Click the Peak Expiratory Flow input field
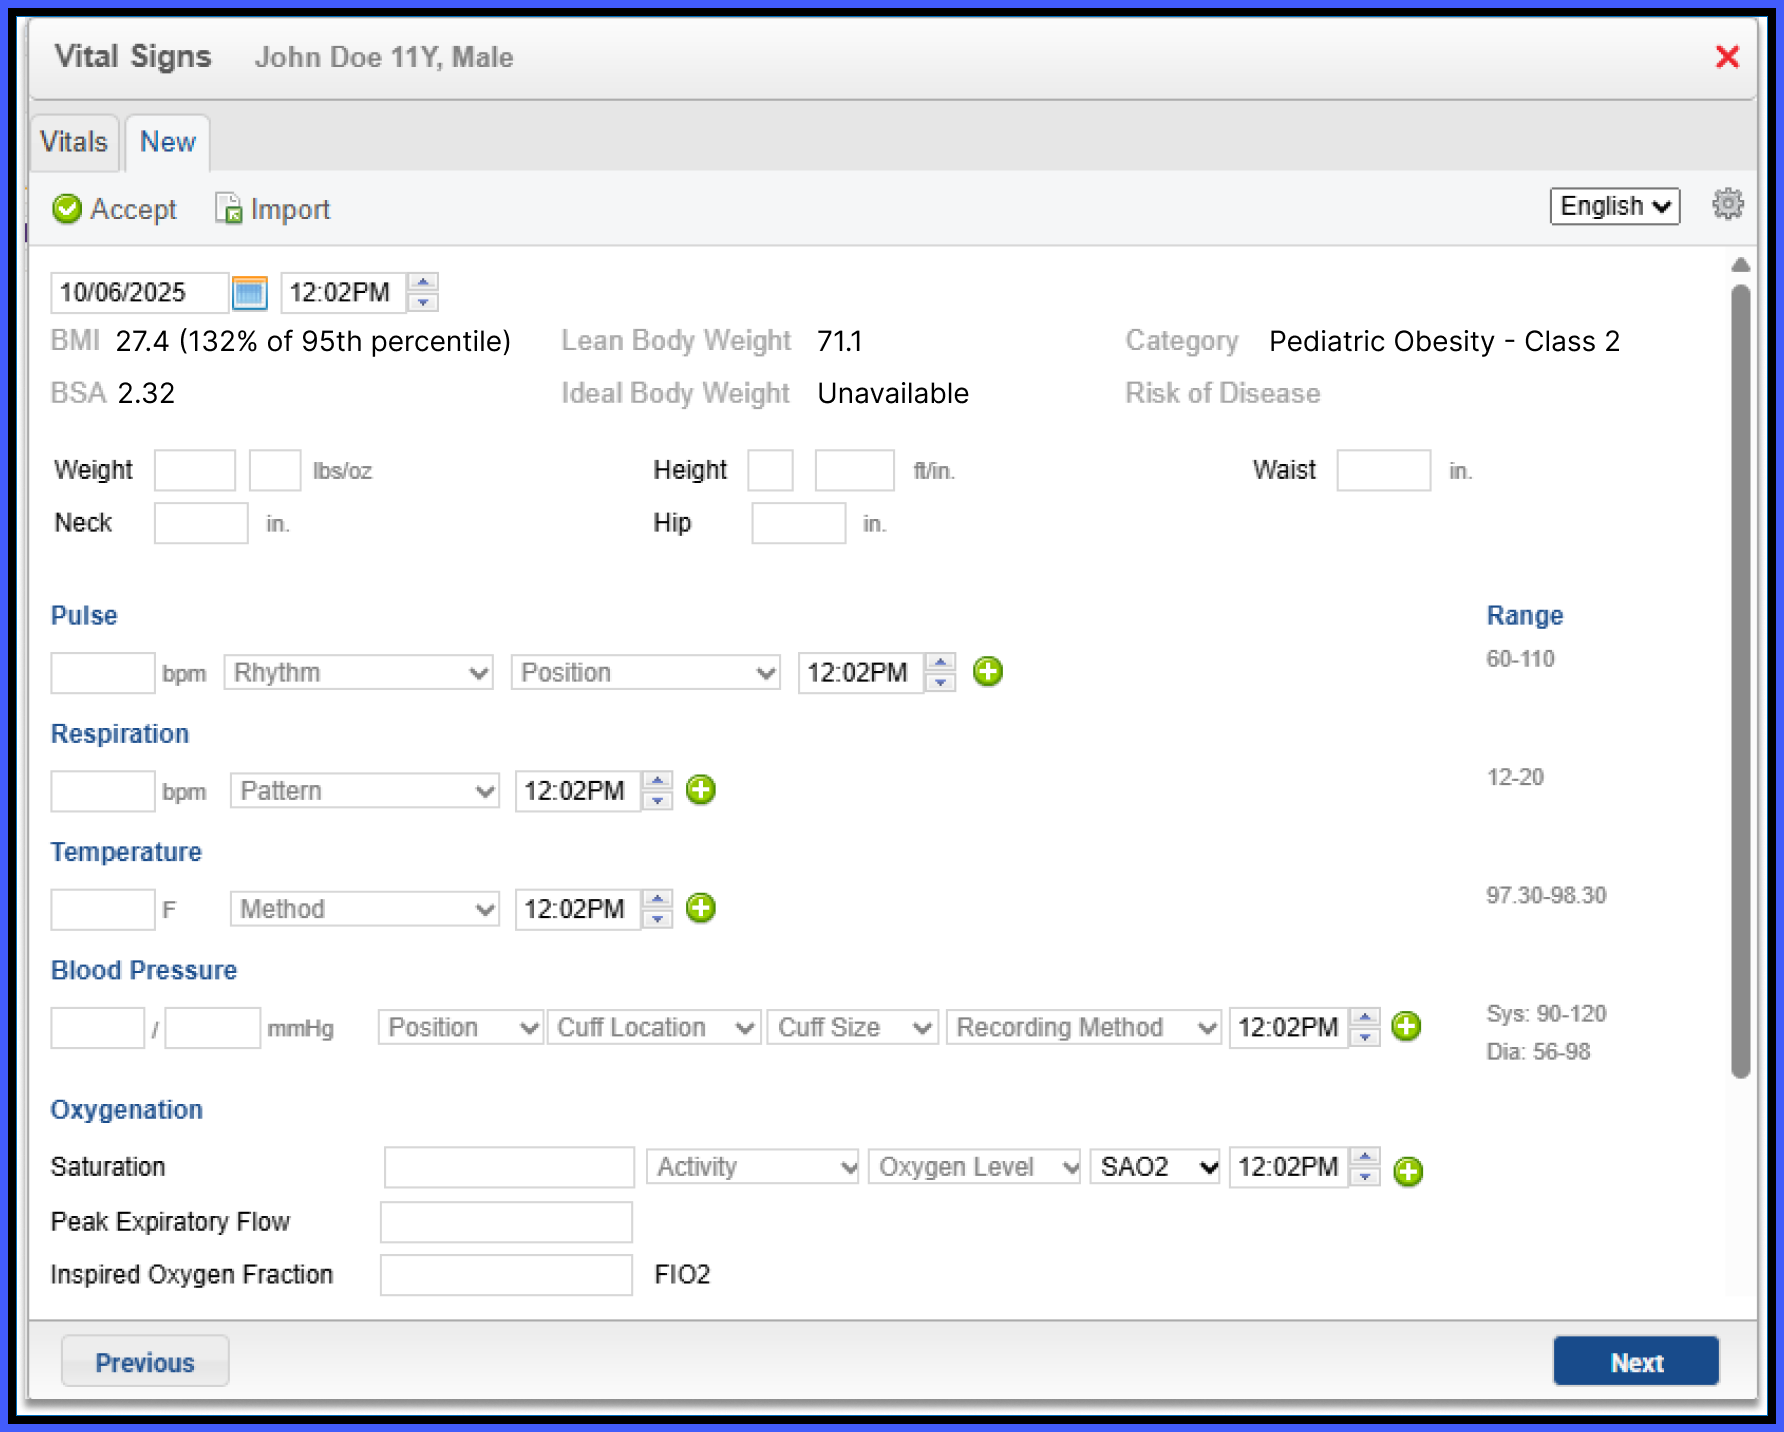 506,1221
